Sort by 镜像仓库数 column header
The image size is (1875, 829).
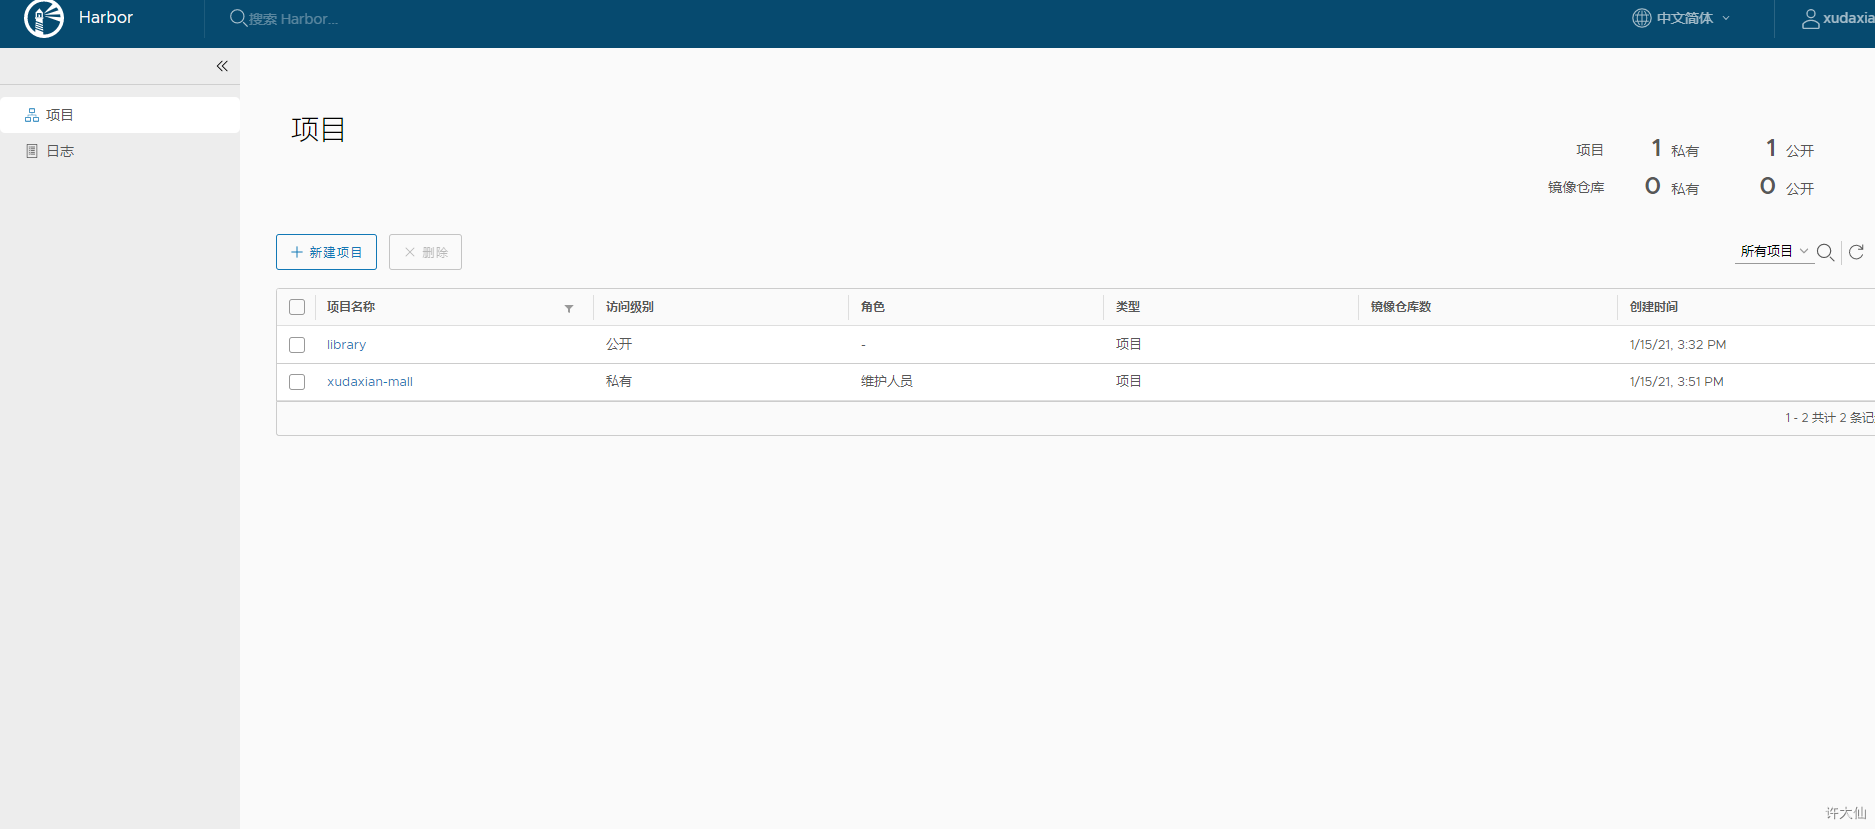click(x=1401, y=307)
